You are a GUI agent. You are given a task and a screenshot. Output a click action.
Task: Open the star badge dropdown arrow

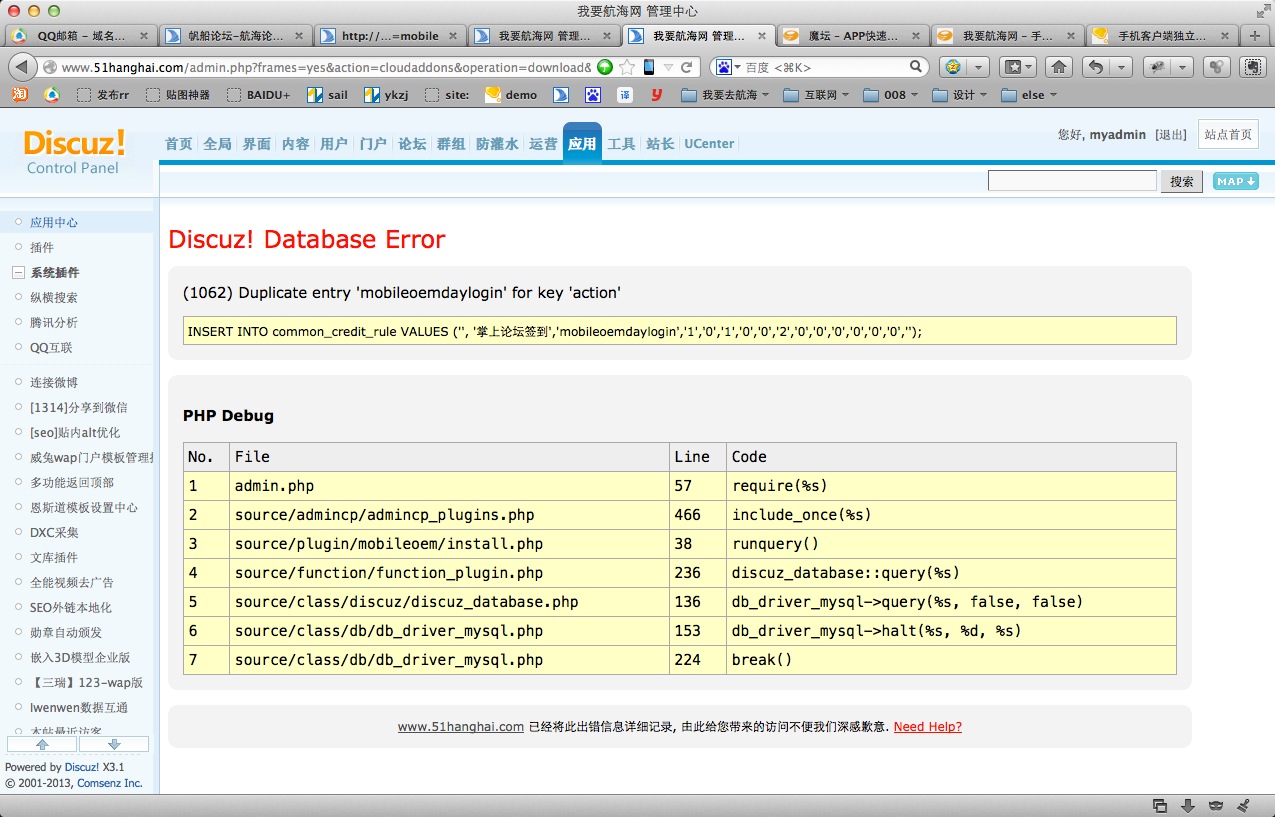pos(977,67)
